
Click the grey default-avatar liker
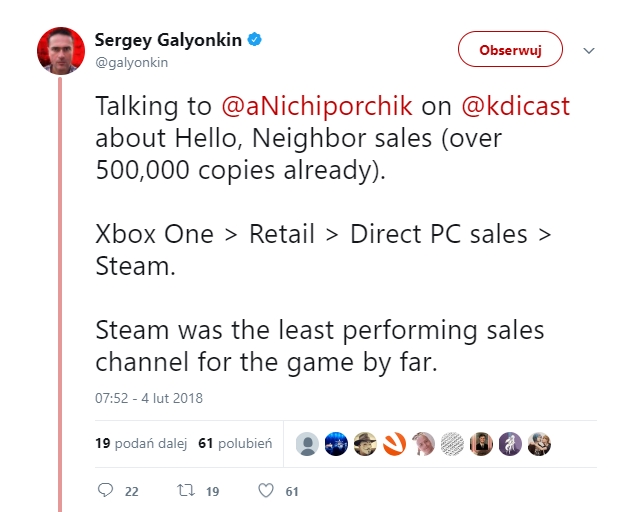[x=308, y=444]
